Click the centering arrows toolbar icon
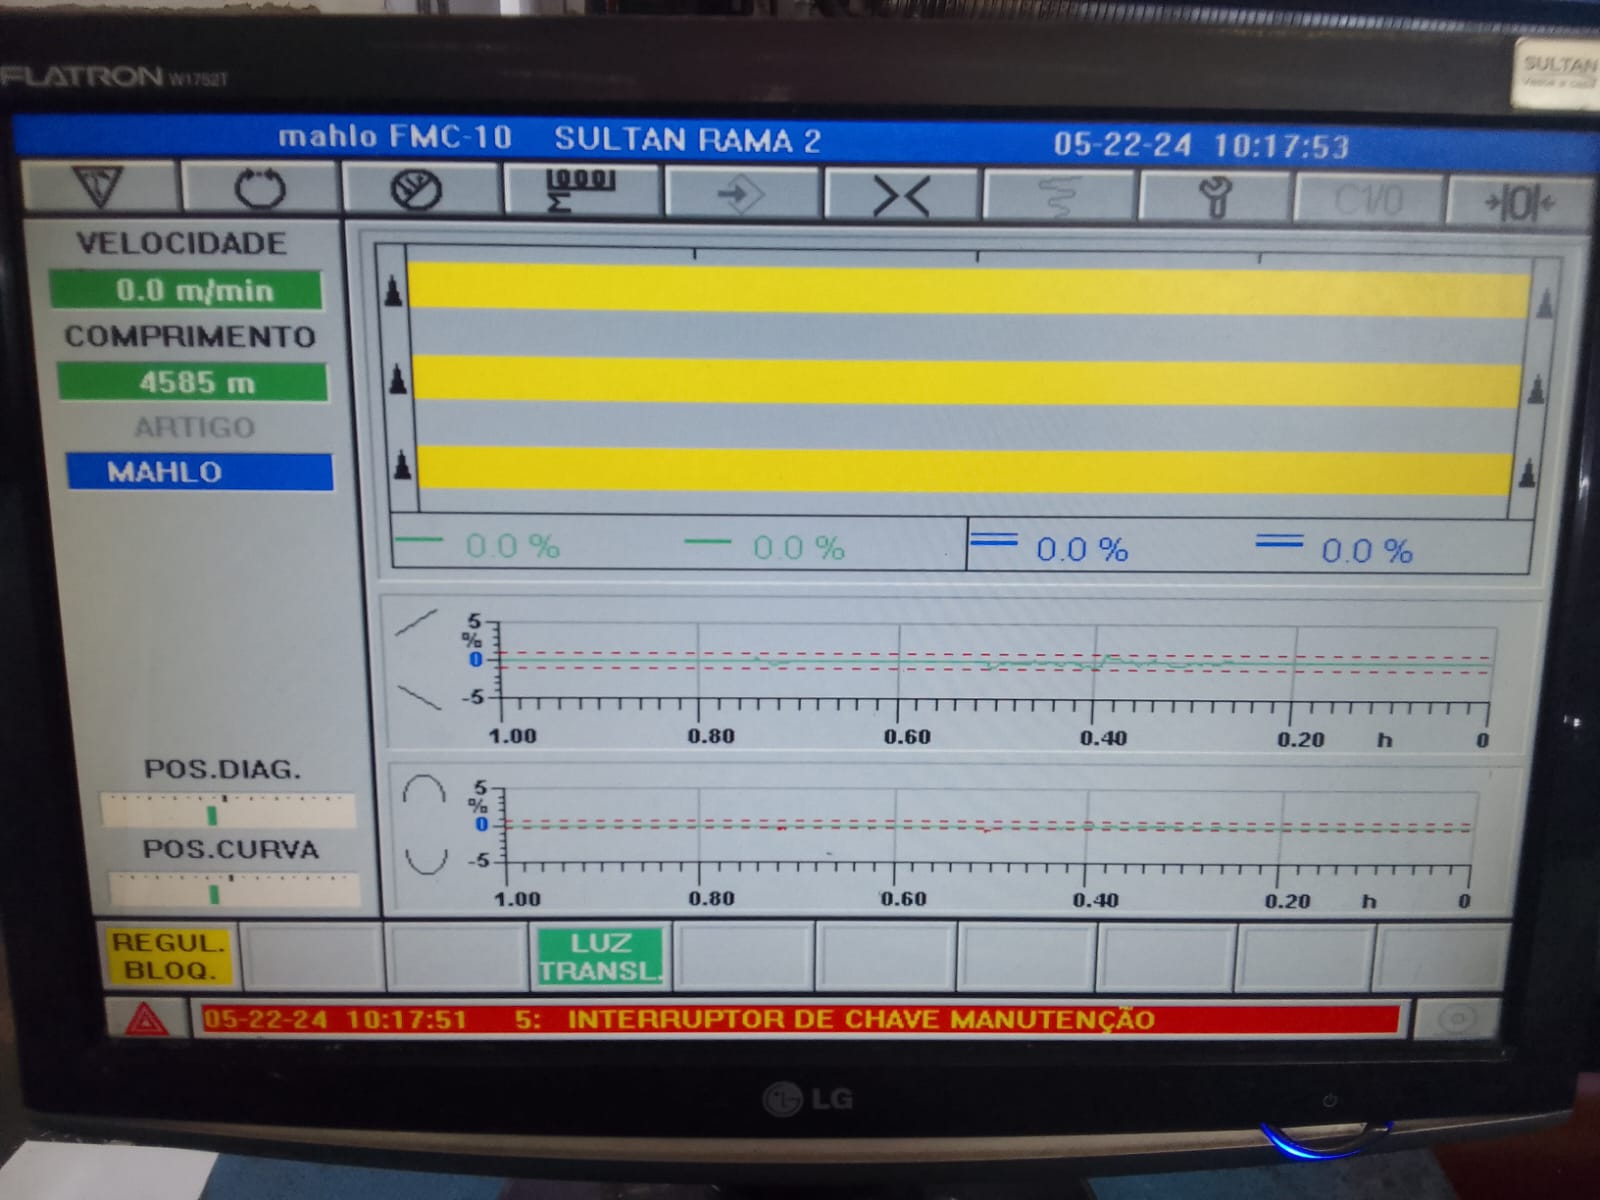The height and width of the screenshot is (1200, 1600). 1518,203
